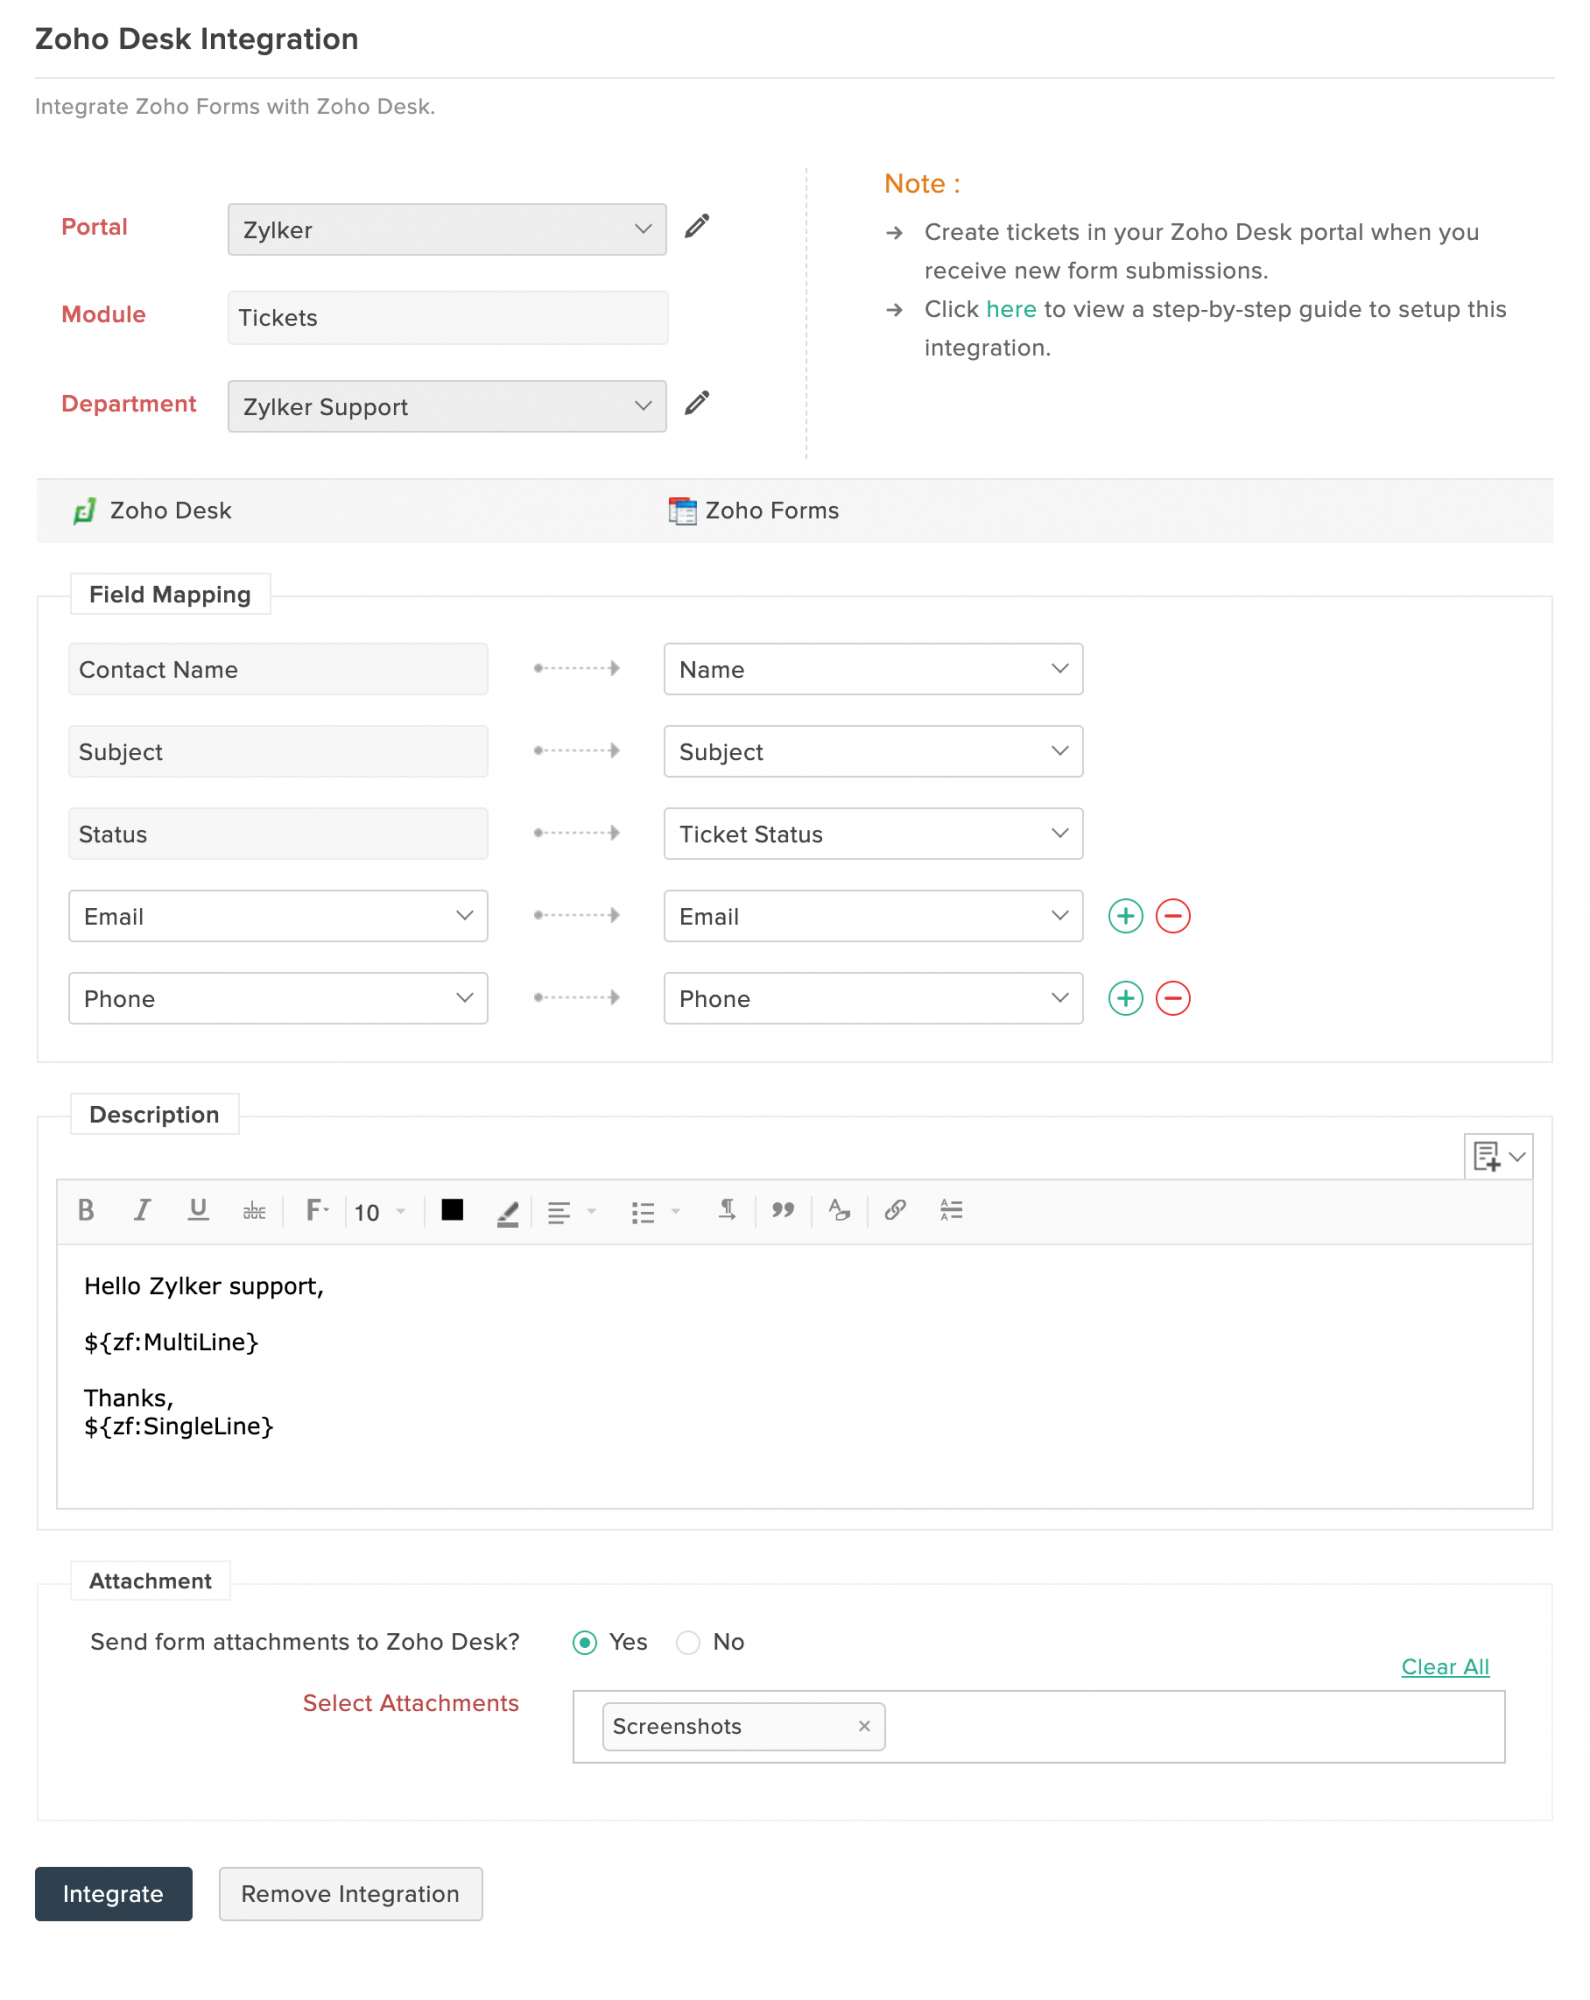The height and width of the screenshot is (2000, 1590).
Task: Open the Portal dropdown showing Zylker
Action: pos(447,229)
